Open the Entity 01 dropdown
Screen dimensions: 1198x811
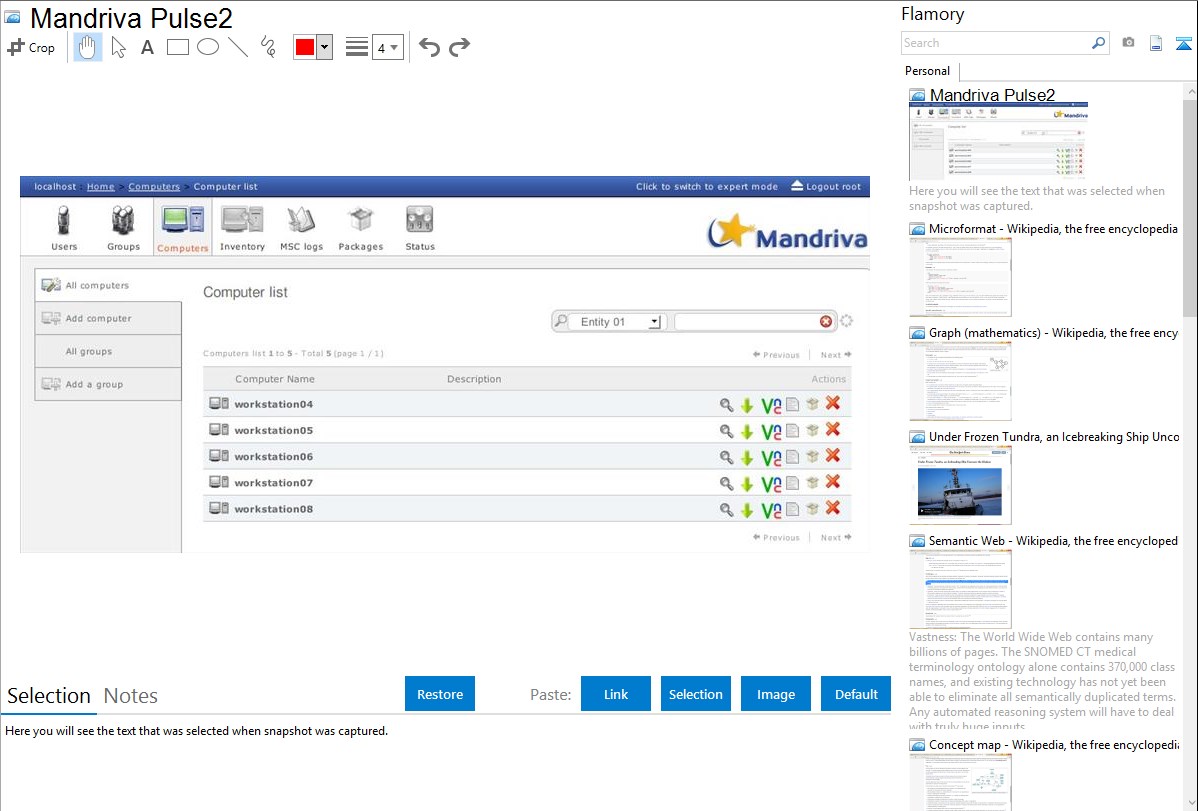pos(618,322)
